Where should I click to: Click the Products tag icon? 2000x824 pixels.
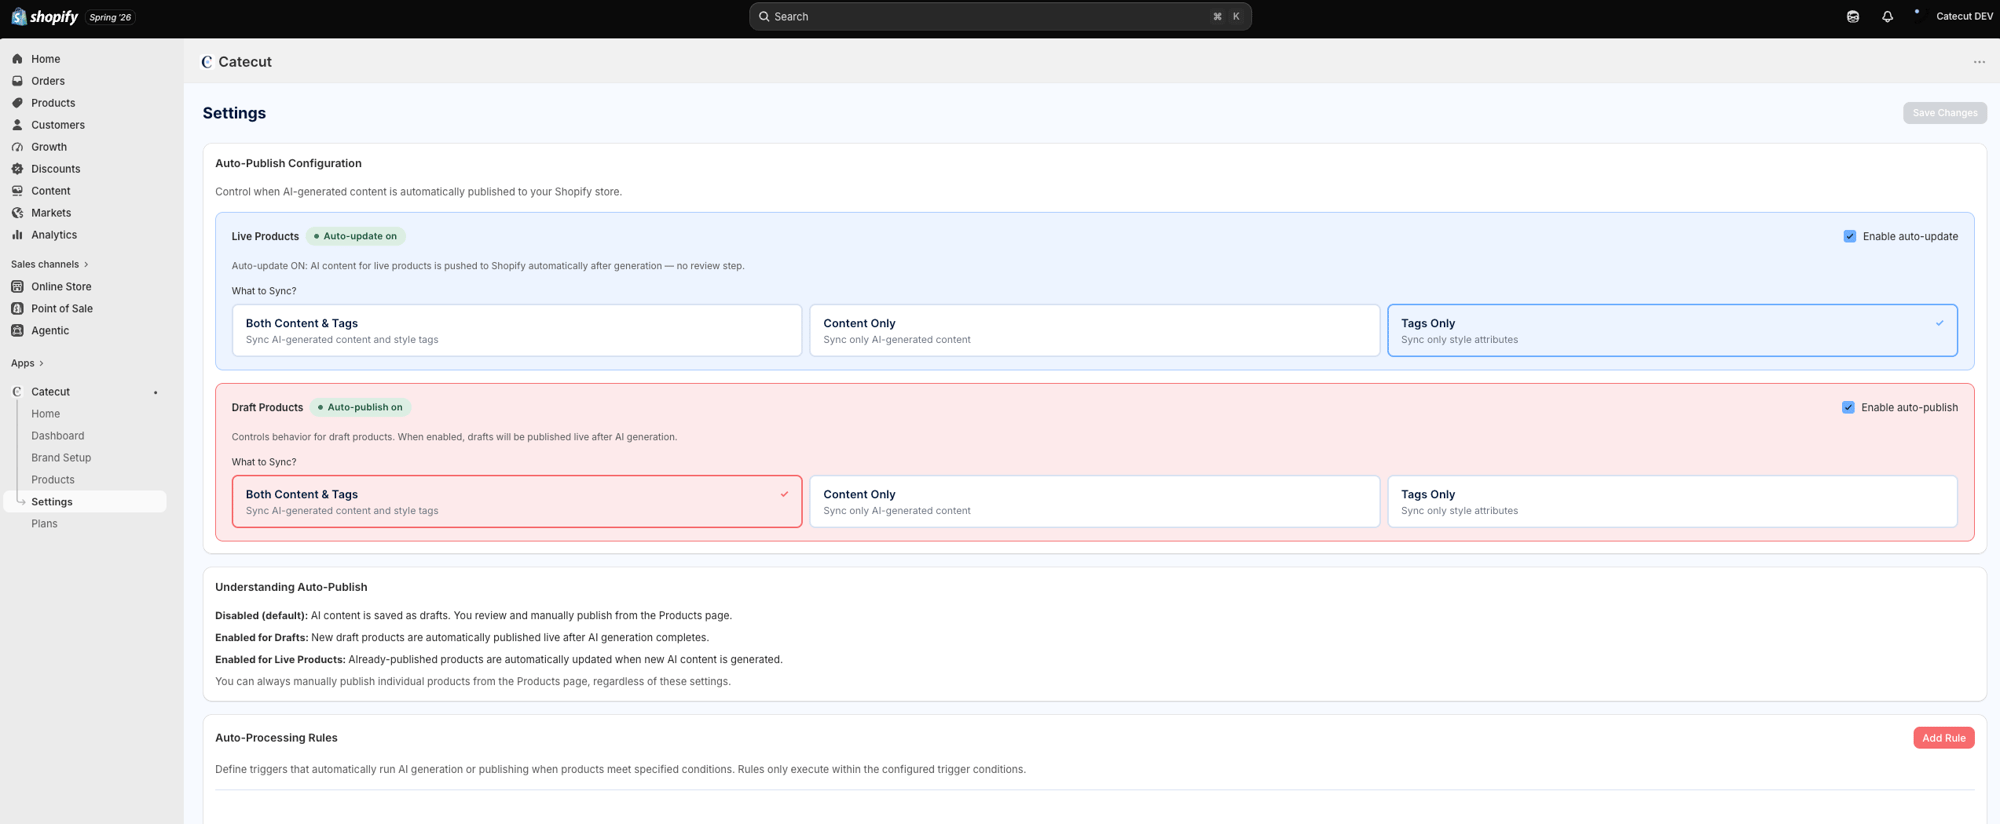17,103
